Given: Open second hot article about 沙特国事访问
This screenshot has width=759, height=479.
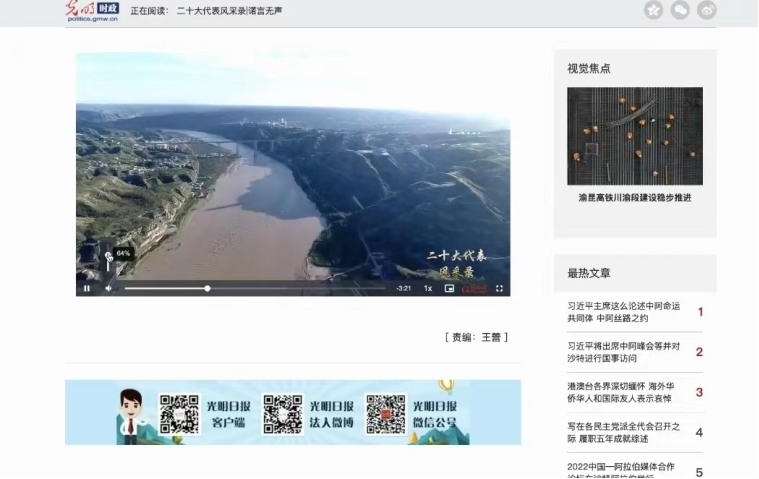Looking at the screenshot, I should coord(623,352).
